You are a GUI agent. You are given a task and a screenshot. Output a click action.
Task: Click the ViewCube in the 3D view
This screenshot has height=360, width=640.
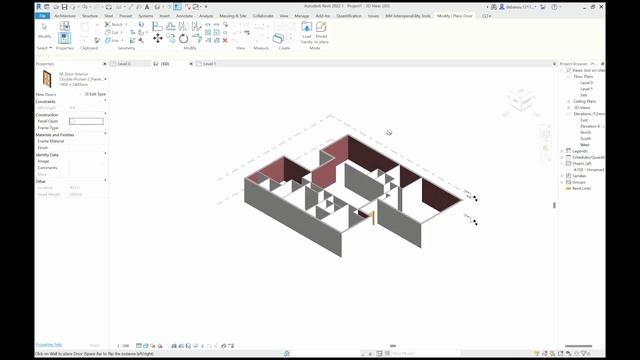522,101
